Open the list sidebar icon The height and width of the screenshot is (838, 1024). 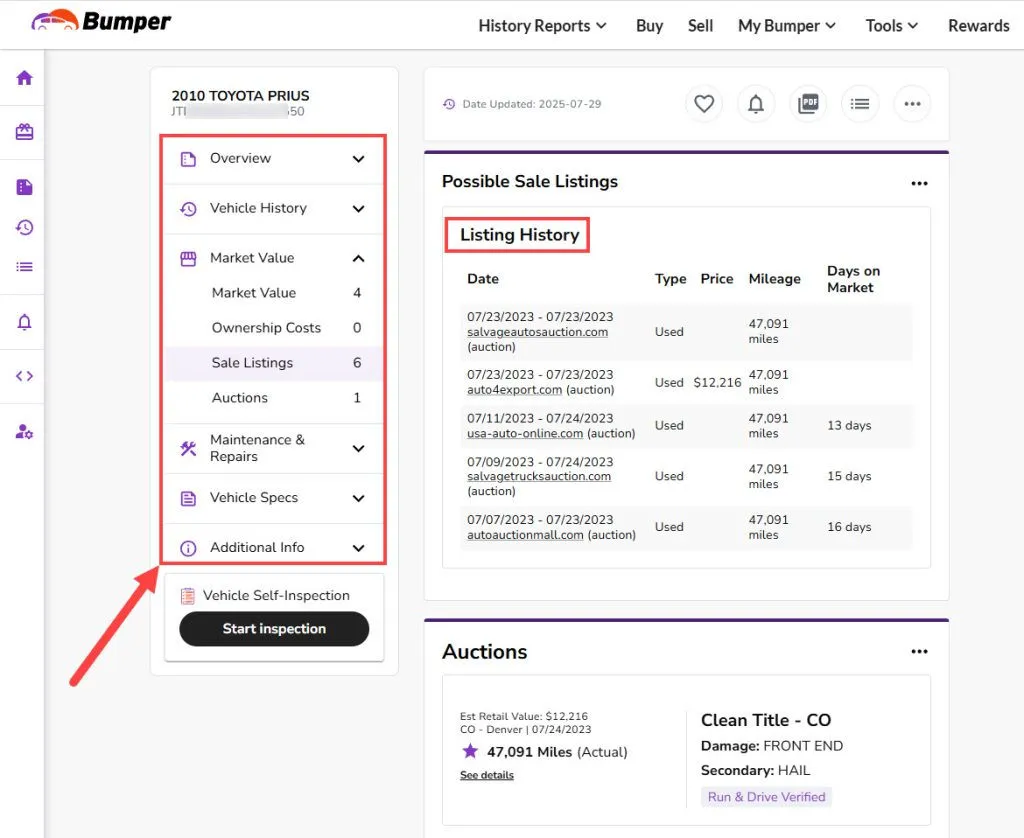pos(24,266)
